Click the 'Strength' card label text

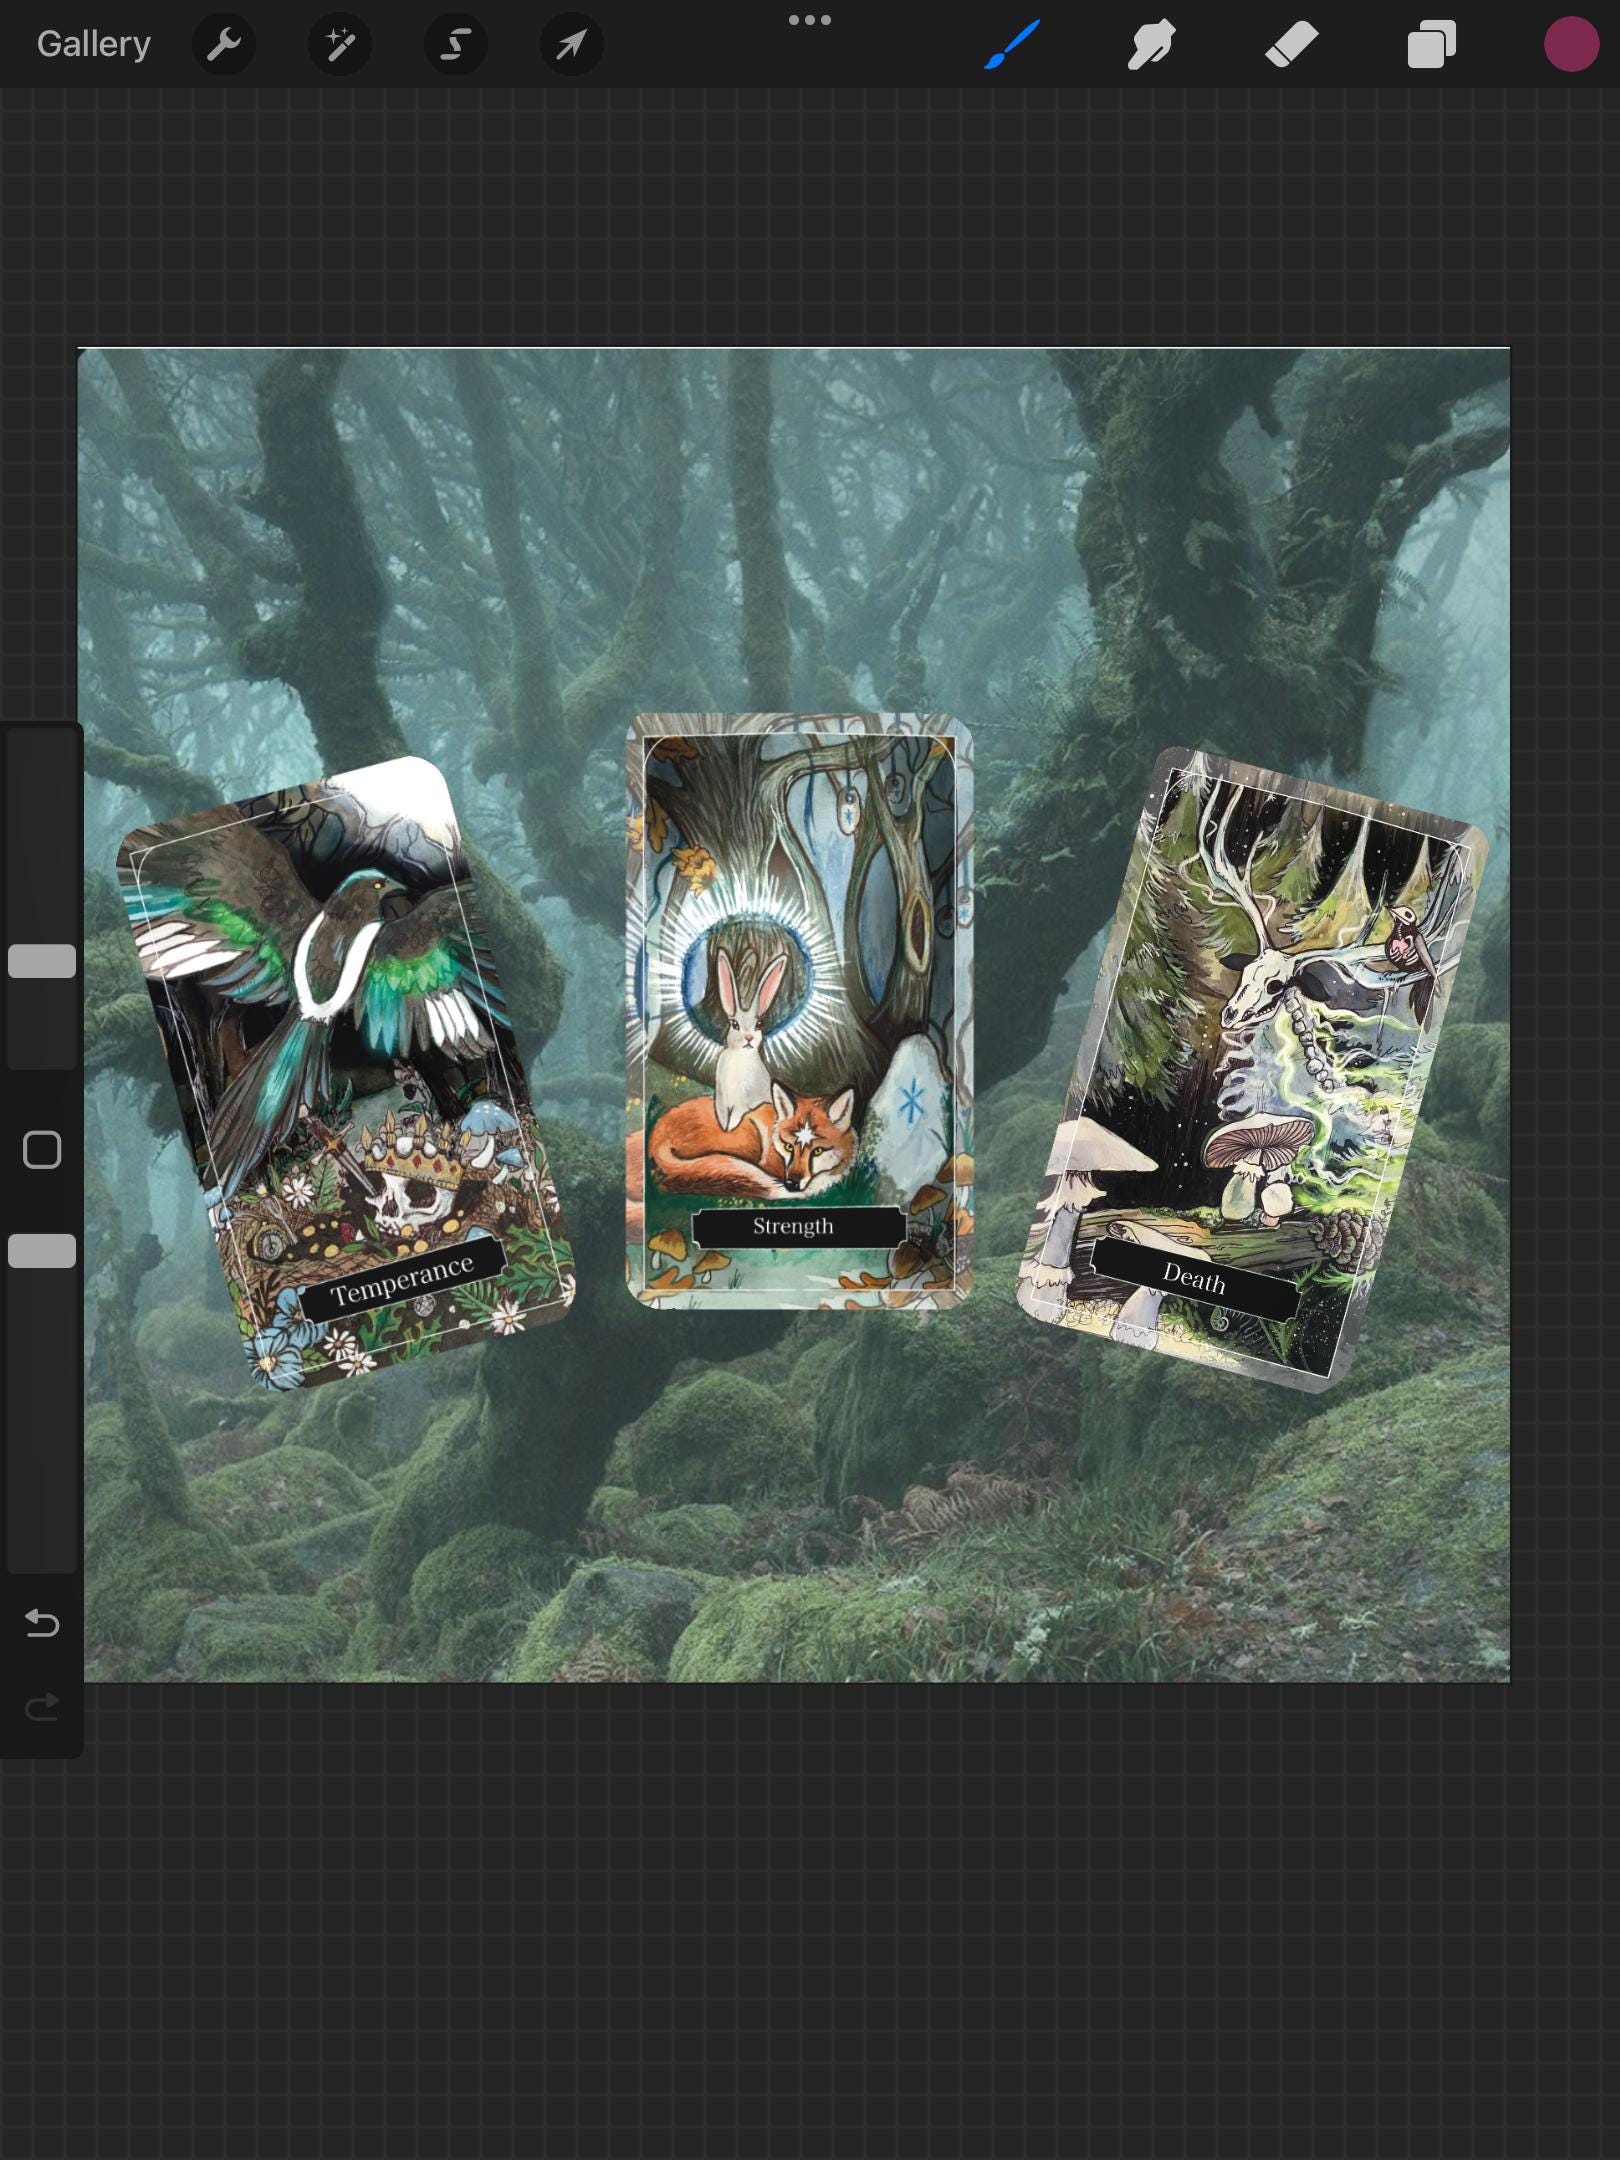(x=793, y=1226)
